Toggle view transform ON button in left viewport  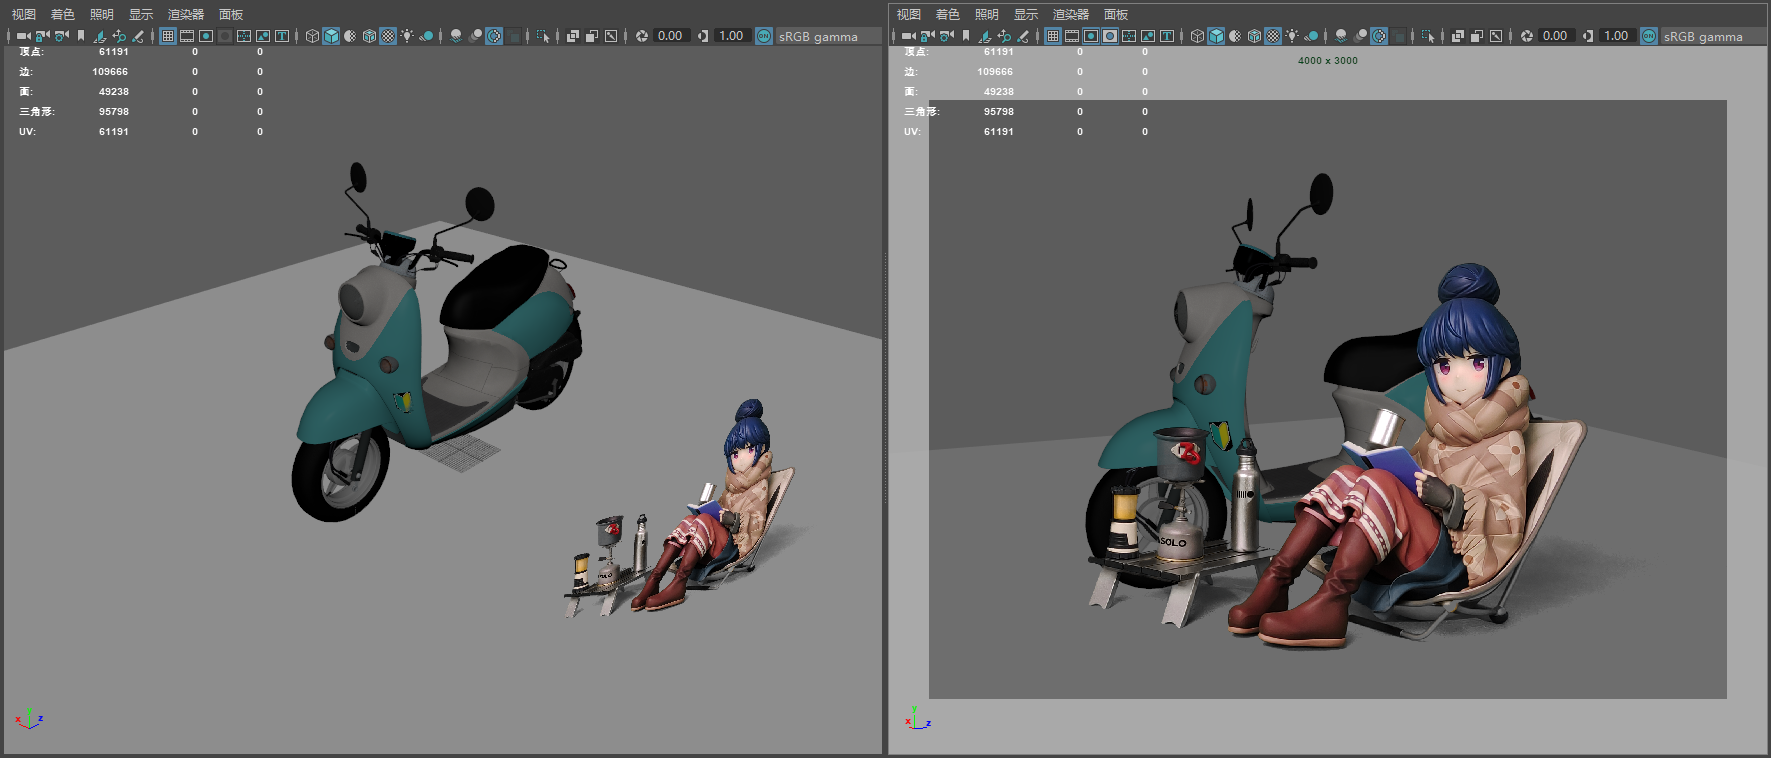[x=764, y=36]
